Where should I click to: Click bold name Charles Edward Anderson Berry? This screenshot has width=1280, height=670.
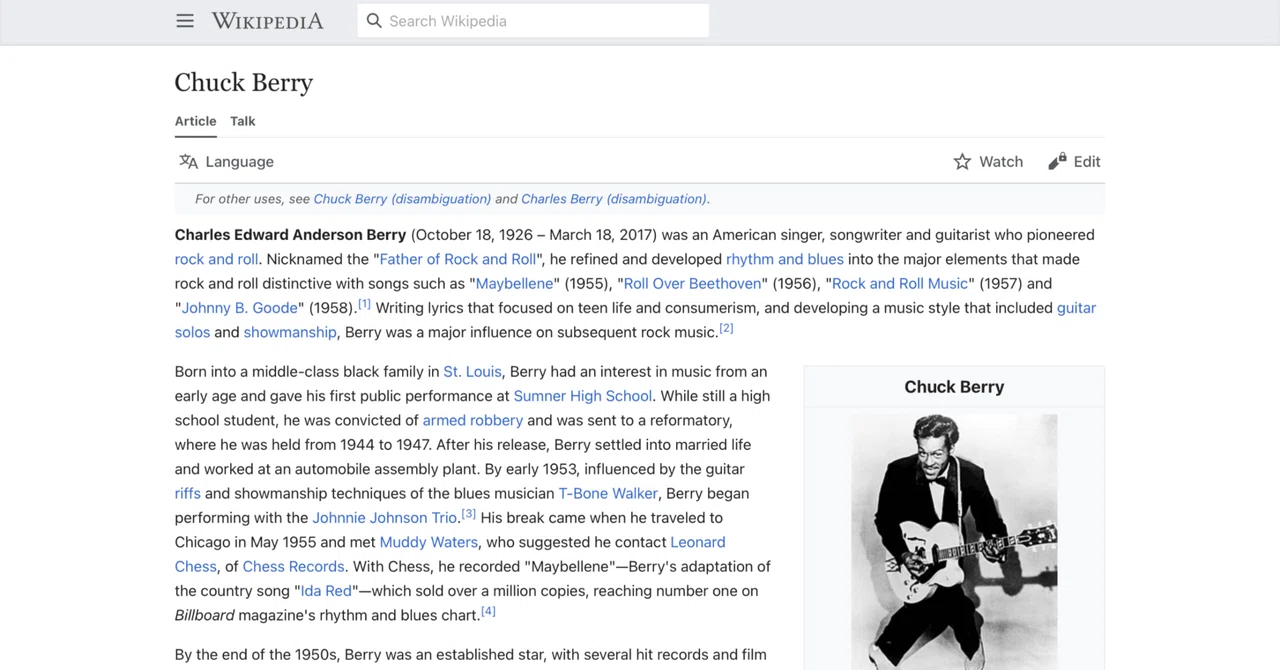point(290,235)
